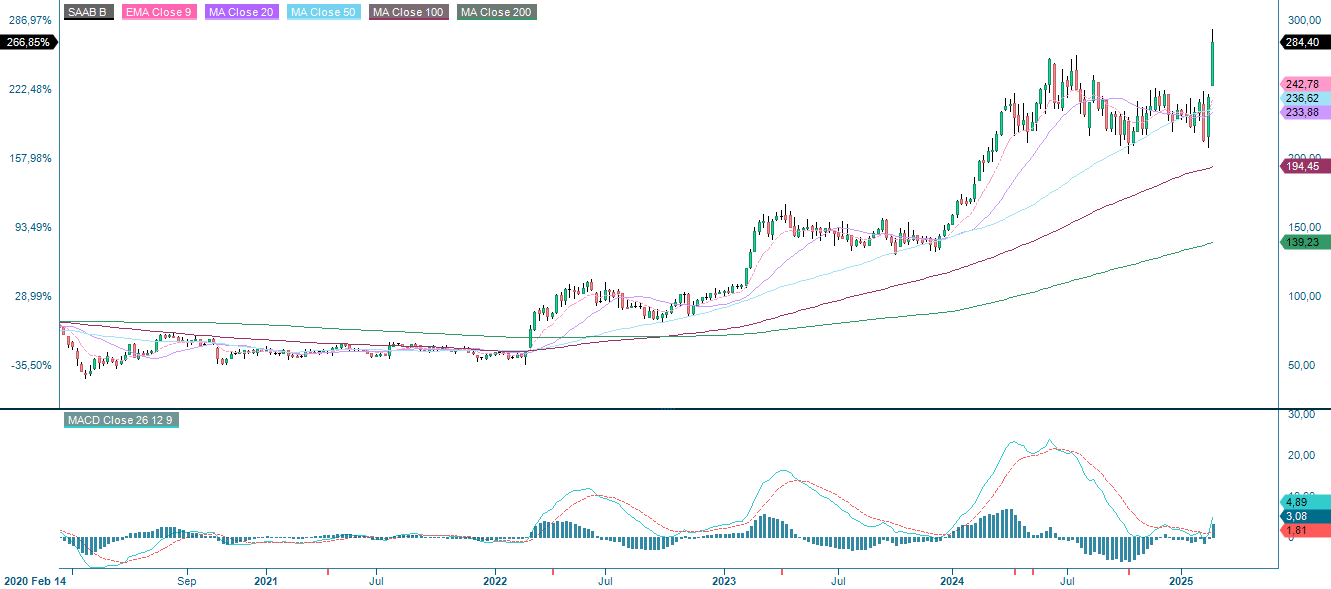1331x589 pixels.
Task: Open settings for the MA Close 50 indicator
Action: (x=321, y=13)
